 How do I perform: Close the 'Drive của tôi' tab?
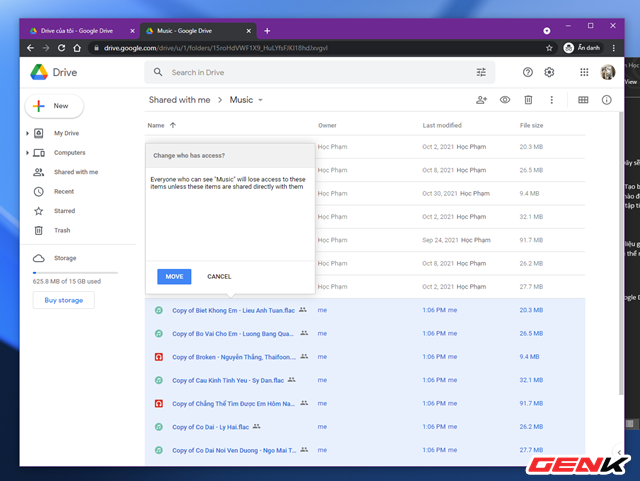pyautogui.click(x=132, y=31)
